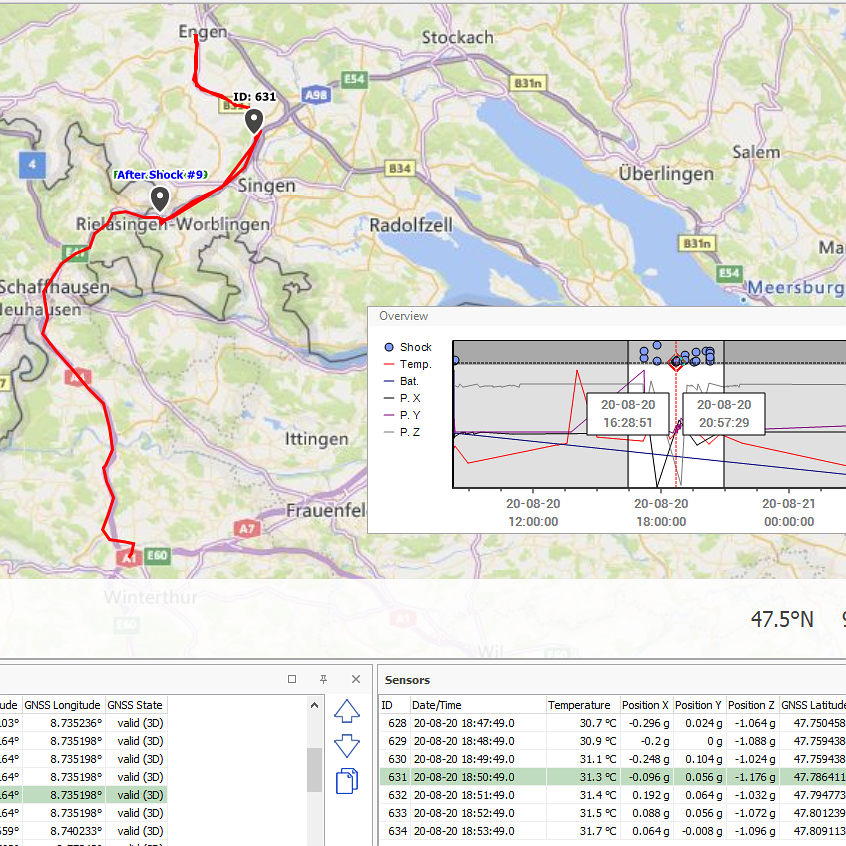Click the up arrow navigation icon
This screenshot has height=846, width=846.
click(x=347, y=712)
